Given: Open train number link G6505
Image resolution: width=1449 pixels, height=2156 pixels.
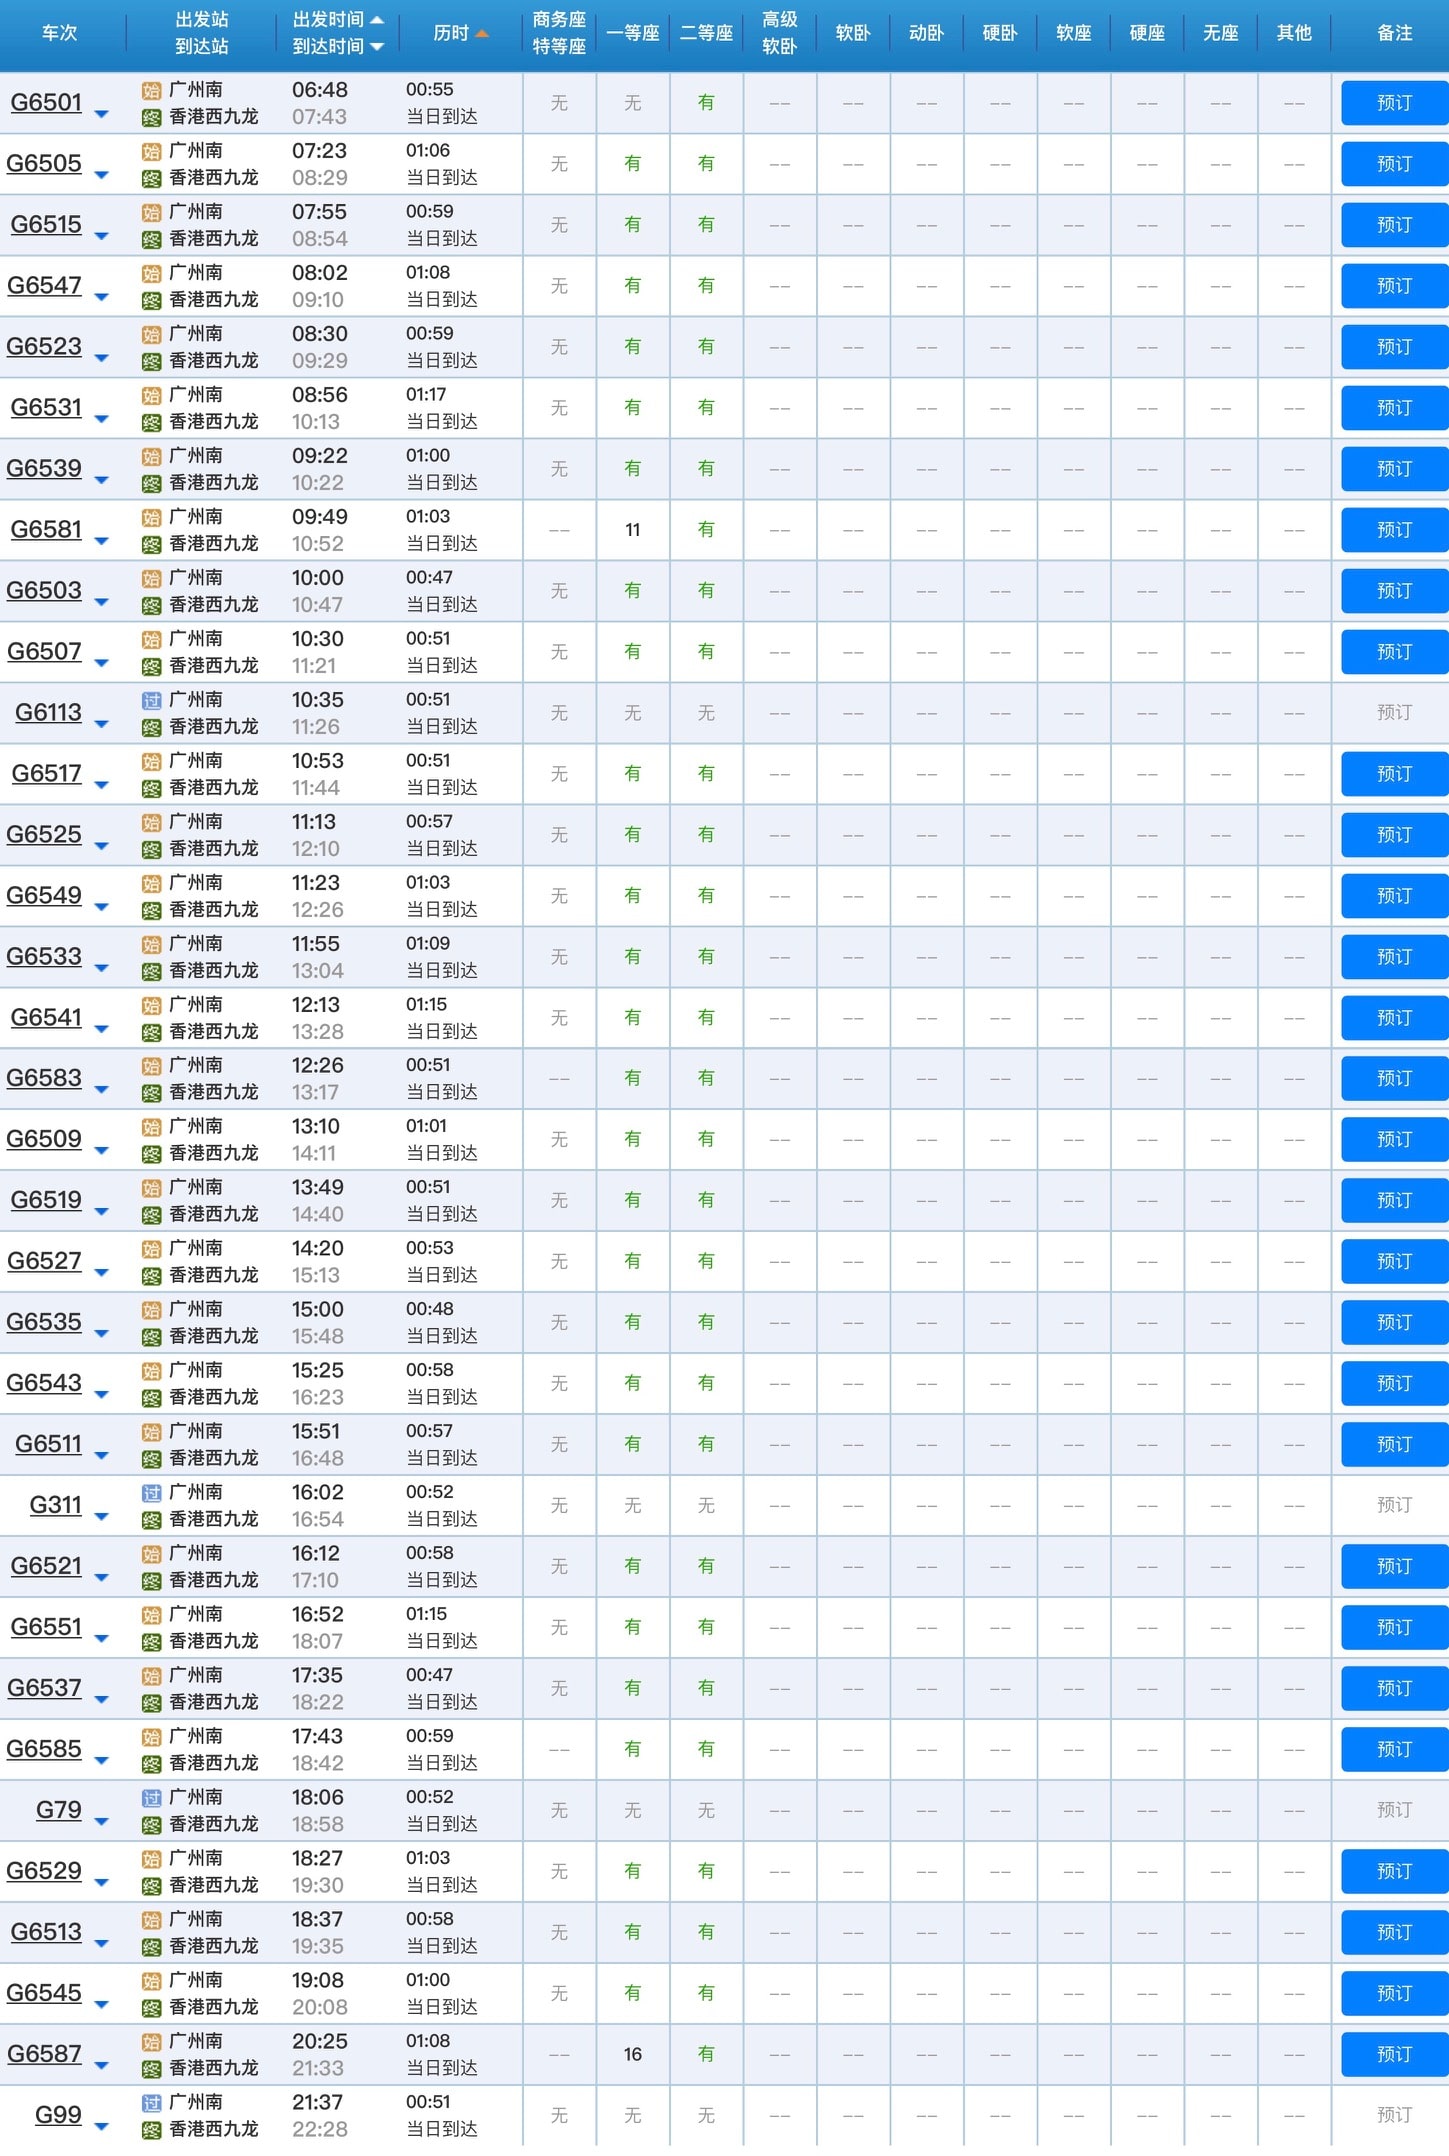Looking at the screenshot, I should 44,163.
